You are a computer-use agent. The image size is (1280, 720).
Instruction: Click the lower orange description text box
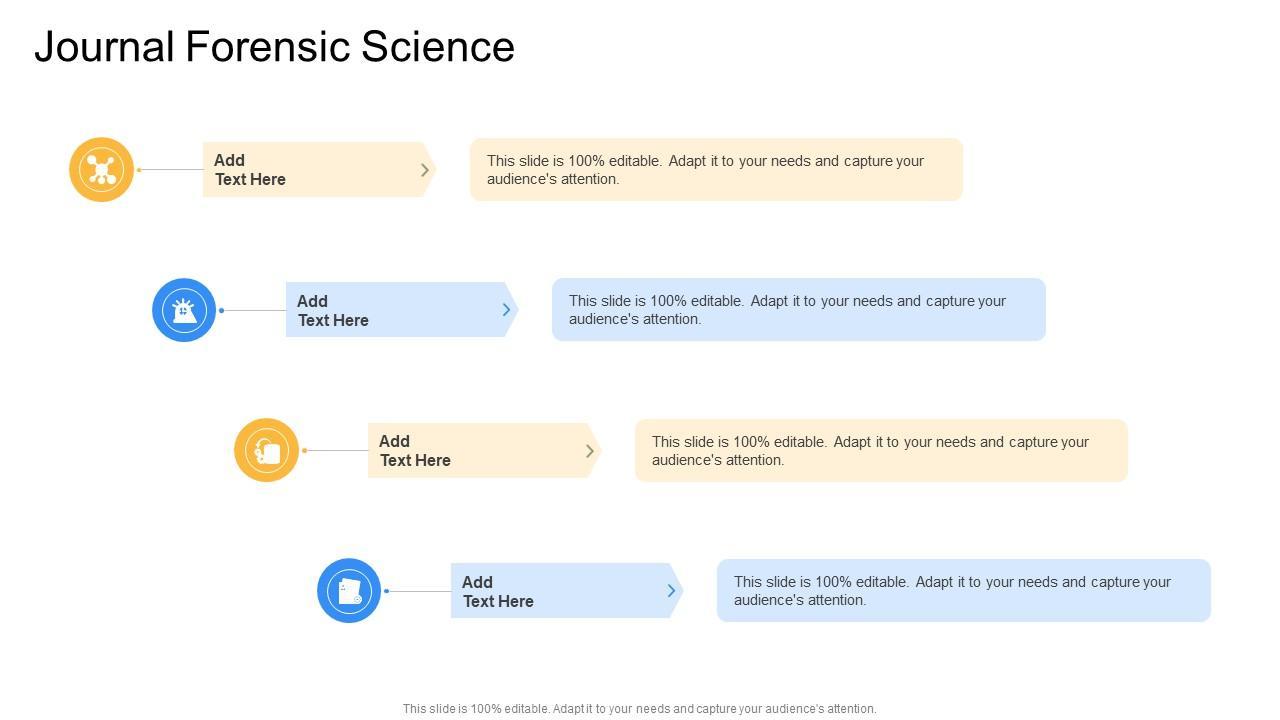(881, 451)
